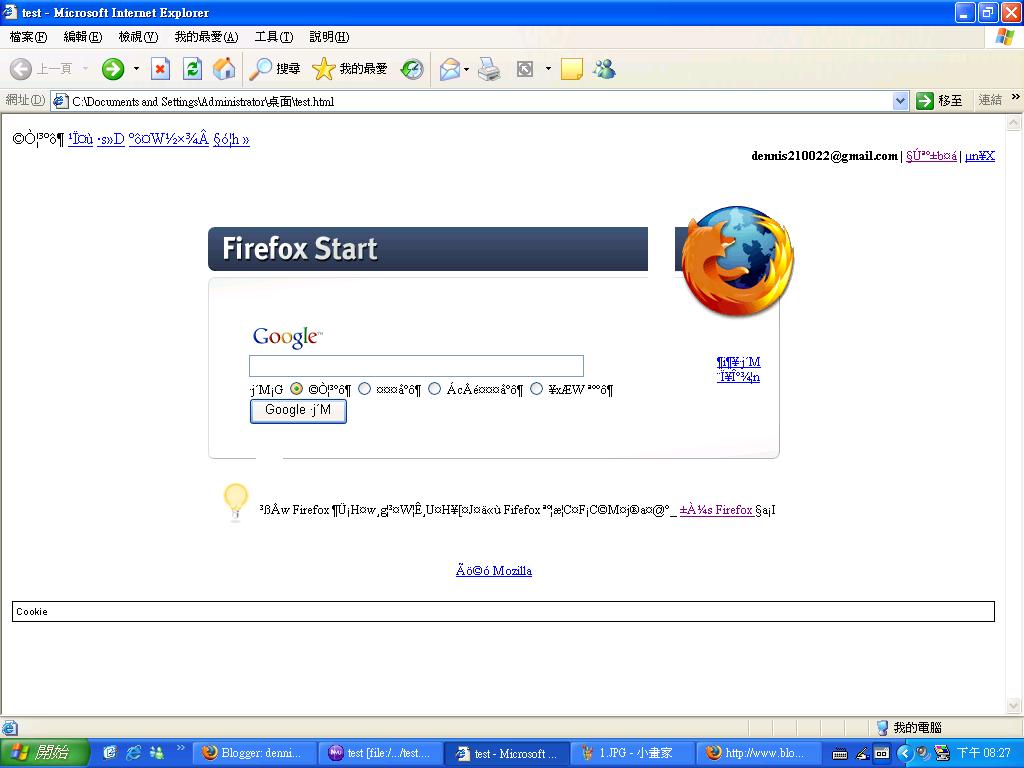Click the IE page icon in status bar
This screenshot has width=1024, height=768.
click(10, 728)
